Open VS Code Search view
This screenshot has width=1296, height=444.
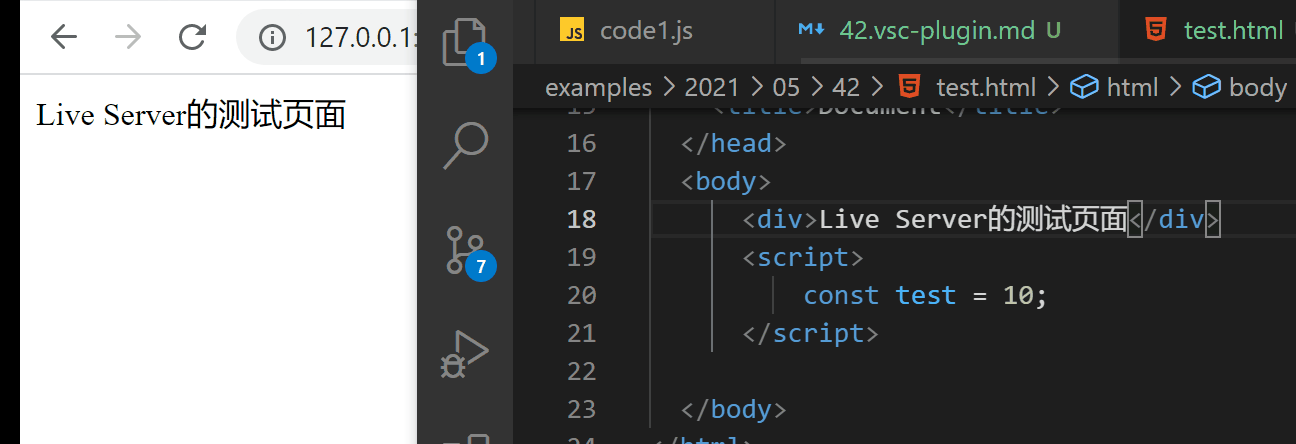pyautogui.click(x=465, y=146)
